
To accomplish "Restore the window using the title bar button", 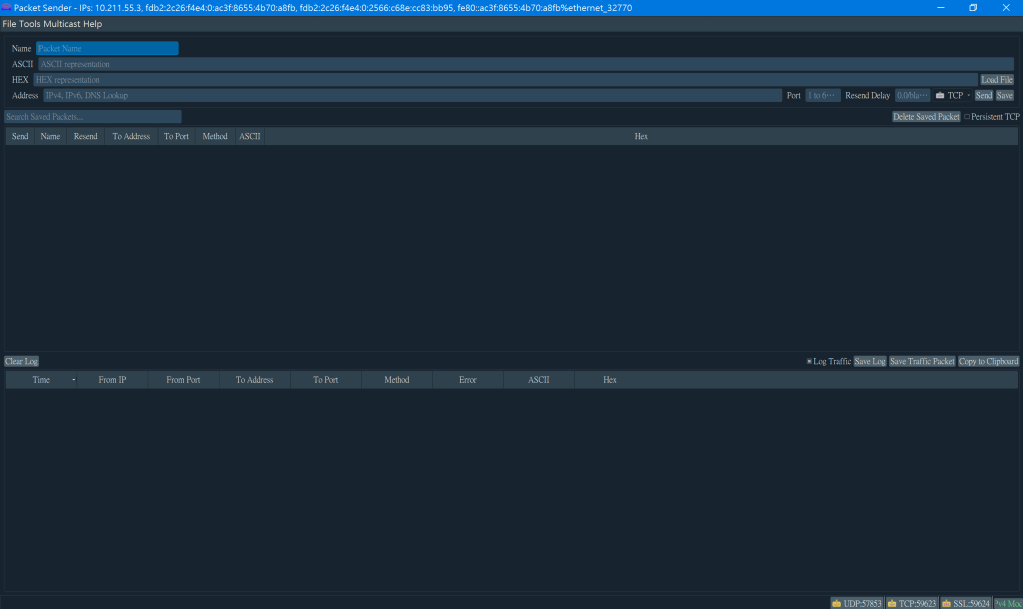I will click(x=973, y=7).
